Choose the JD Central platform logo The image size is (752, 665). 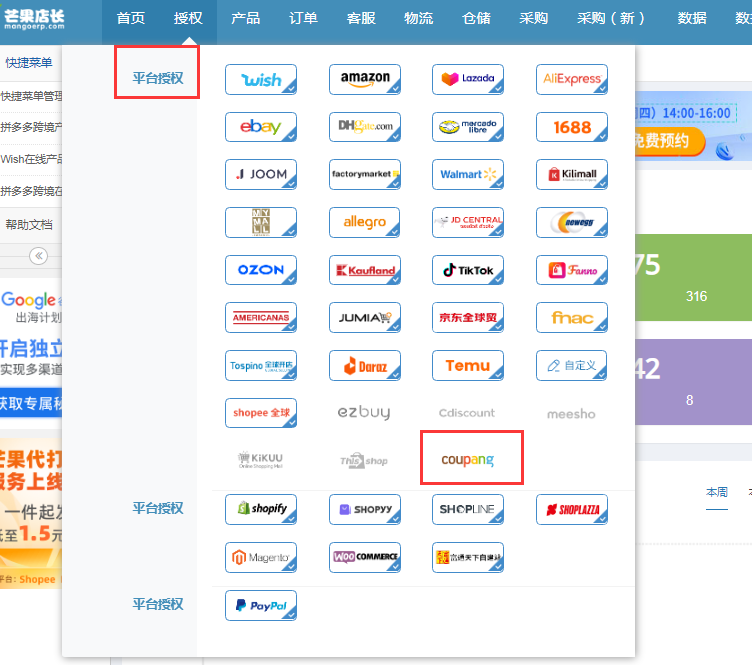468,222
